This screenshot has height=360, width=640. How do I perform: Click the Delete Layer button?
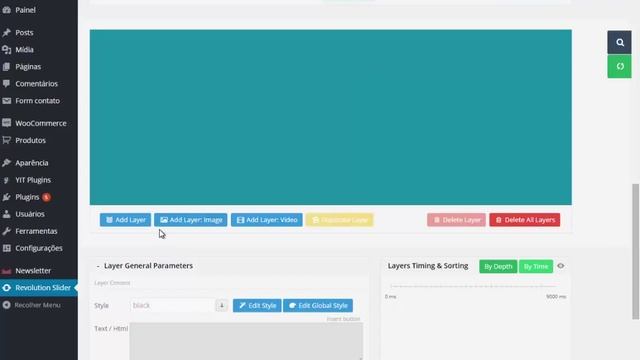point(456,220)
